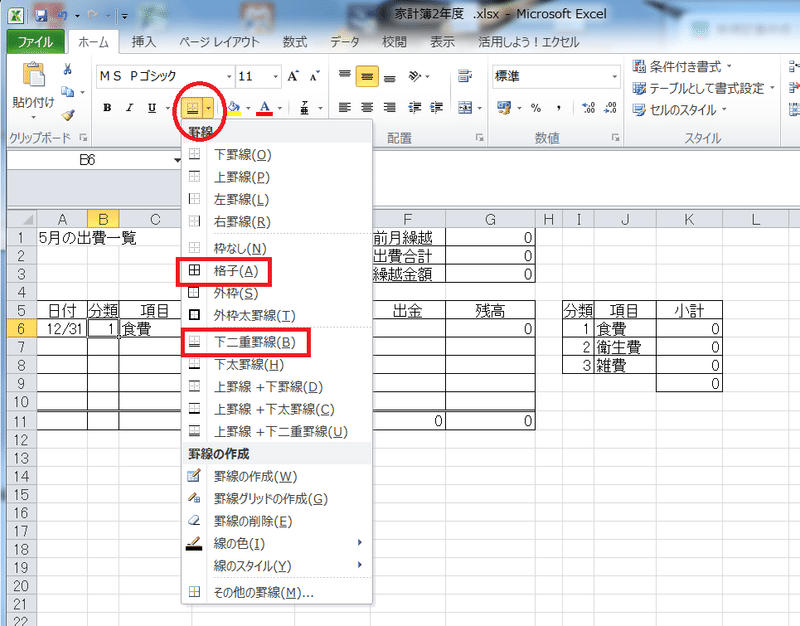Viewport: 800px width, 626px height.
Task: Click the Copy icon
Action: tap(67, 92)
